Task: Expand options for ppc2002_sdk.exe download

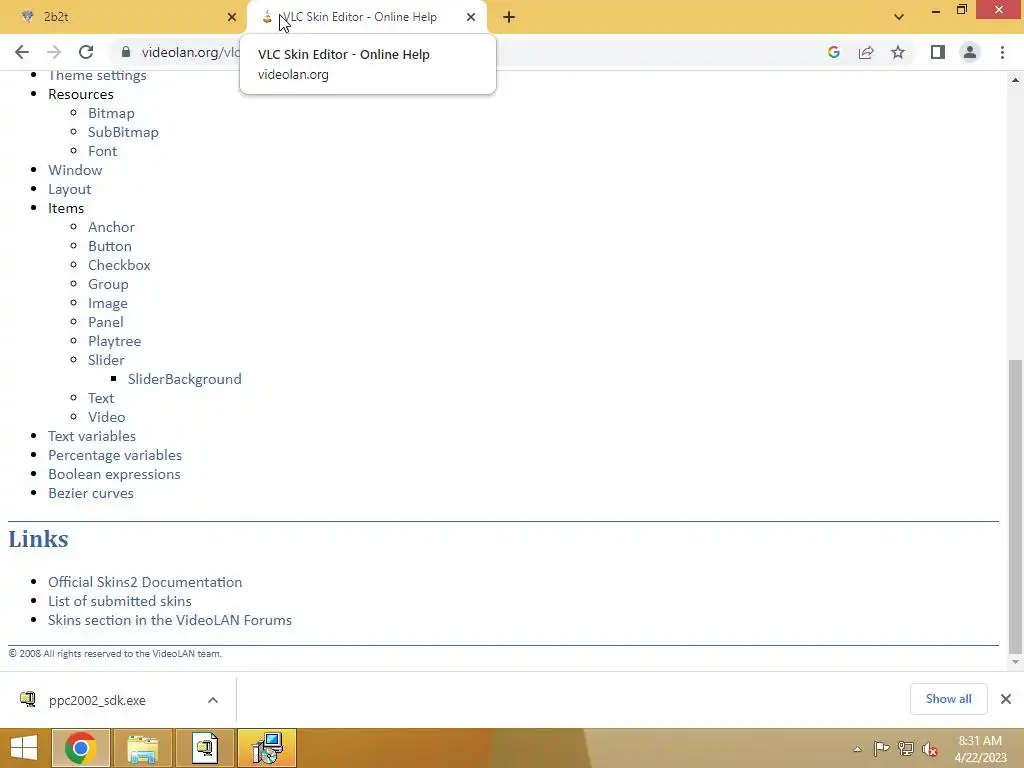Action: click(x=213, y=700)
